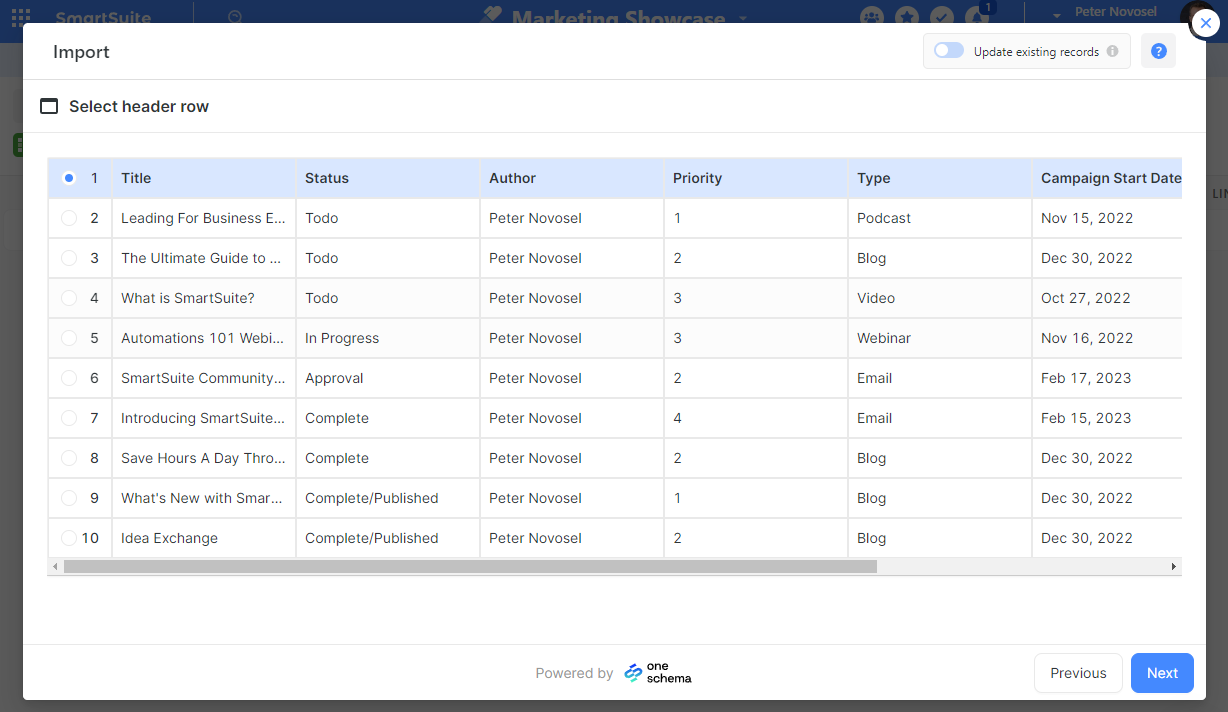Click the 'What's New with Smar...' cell
This screenshot has height=712, width=1228.
204,498
